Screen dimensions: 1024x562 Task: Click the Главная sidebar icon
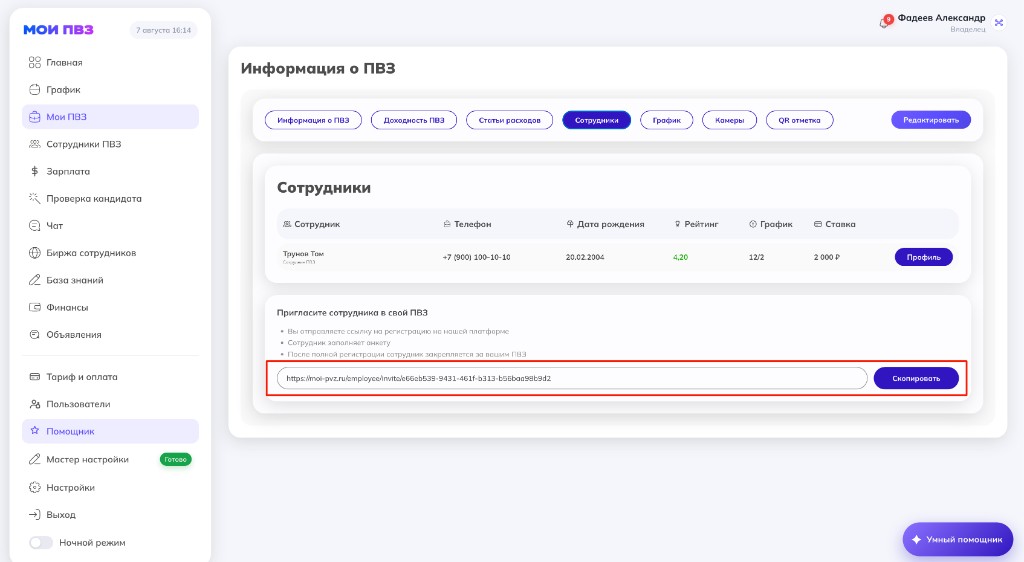click(35, 63)
